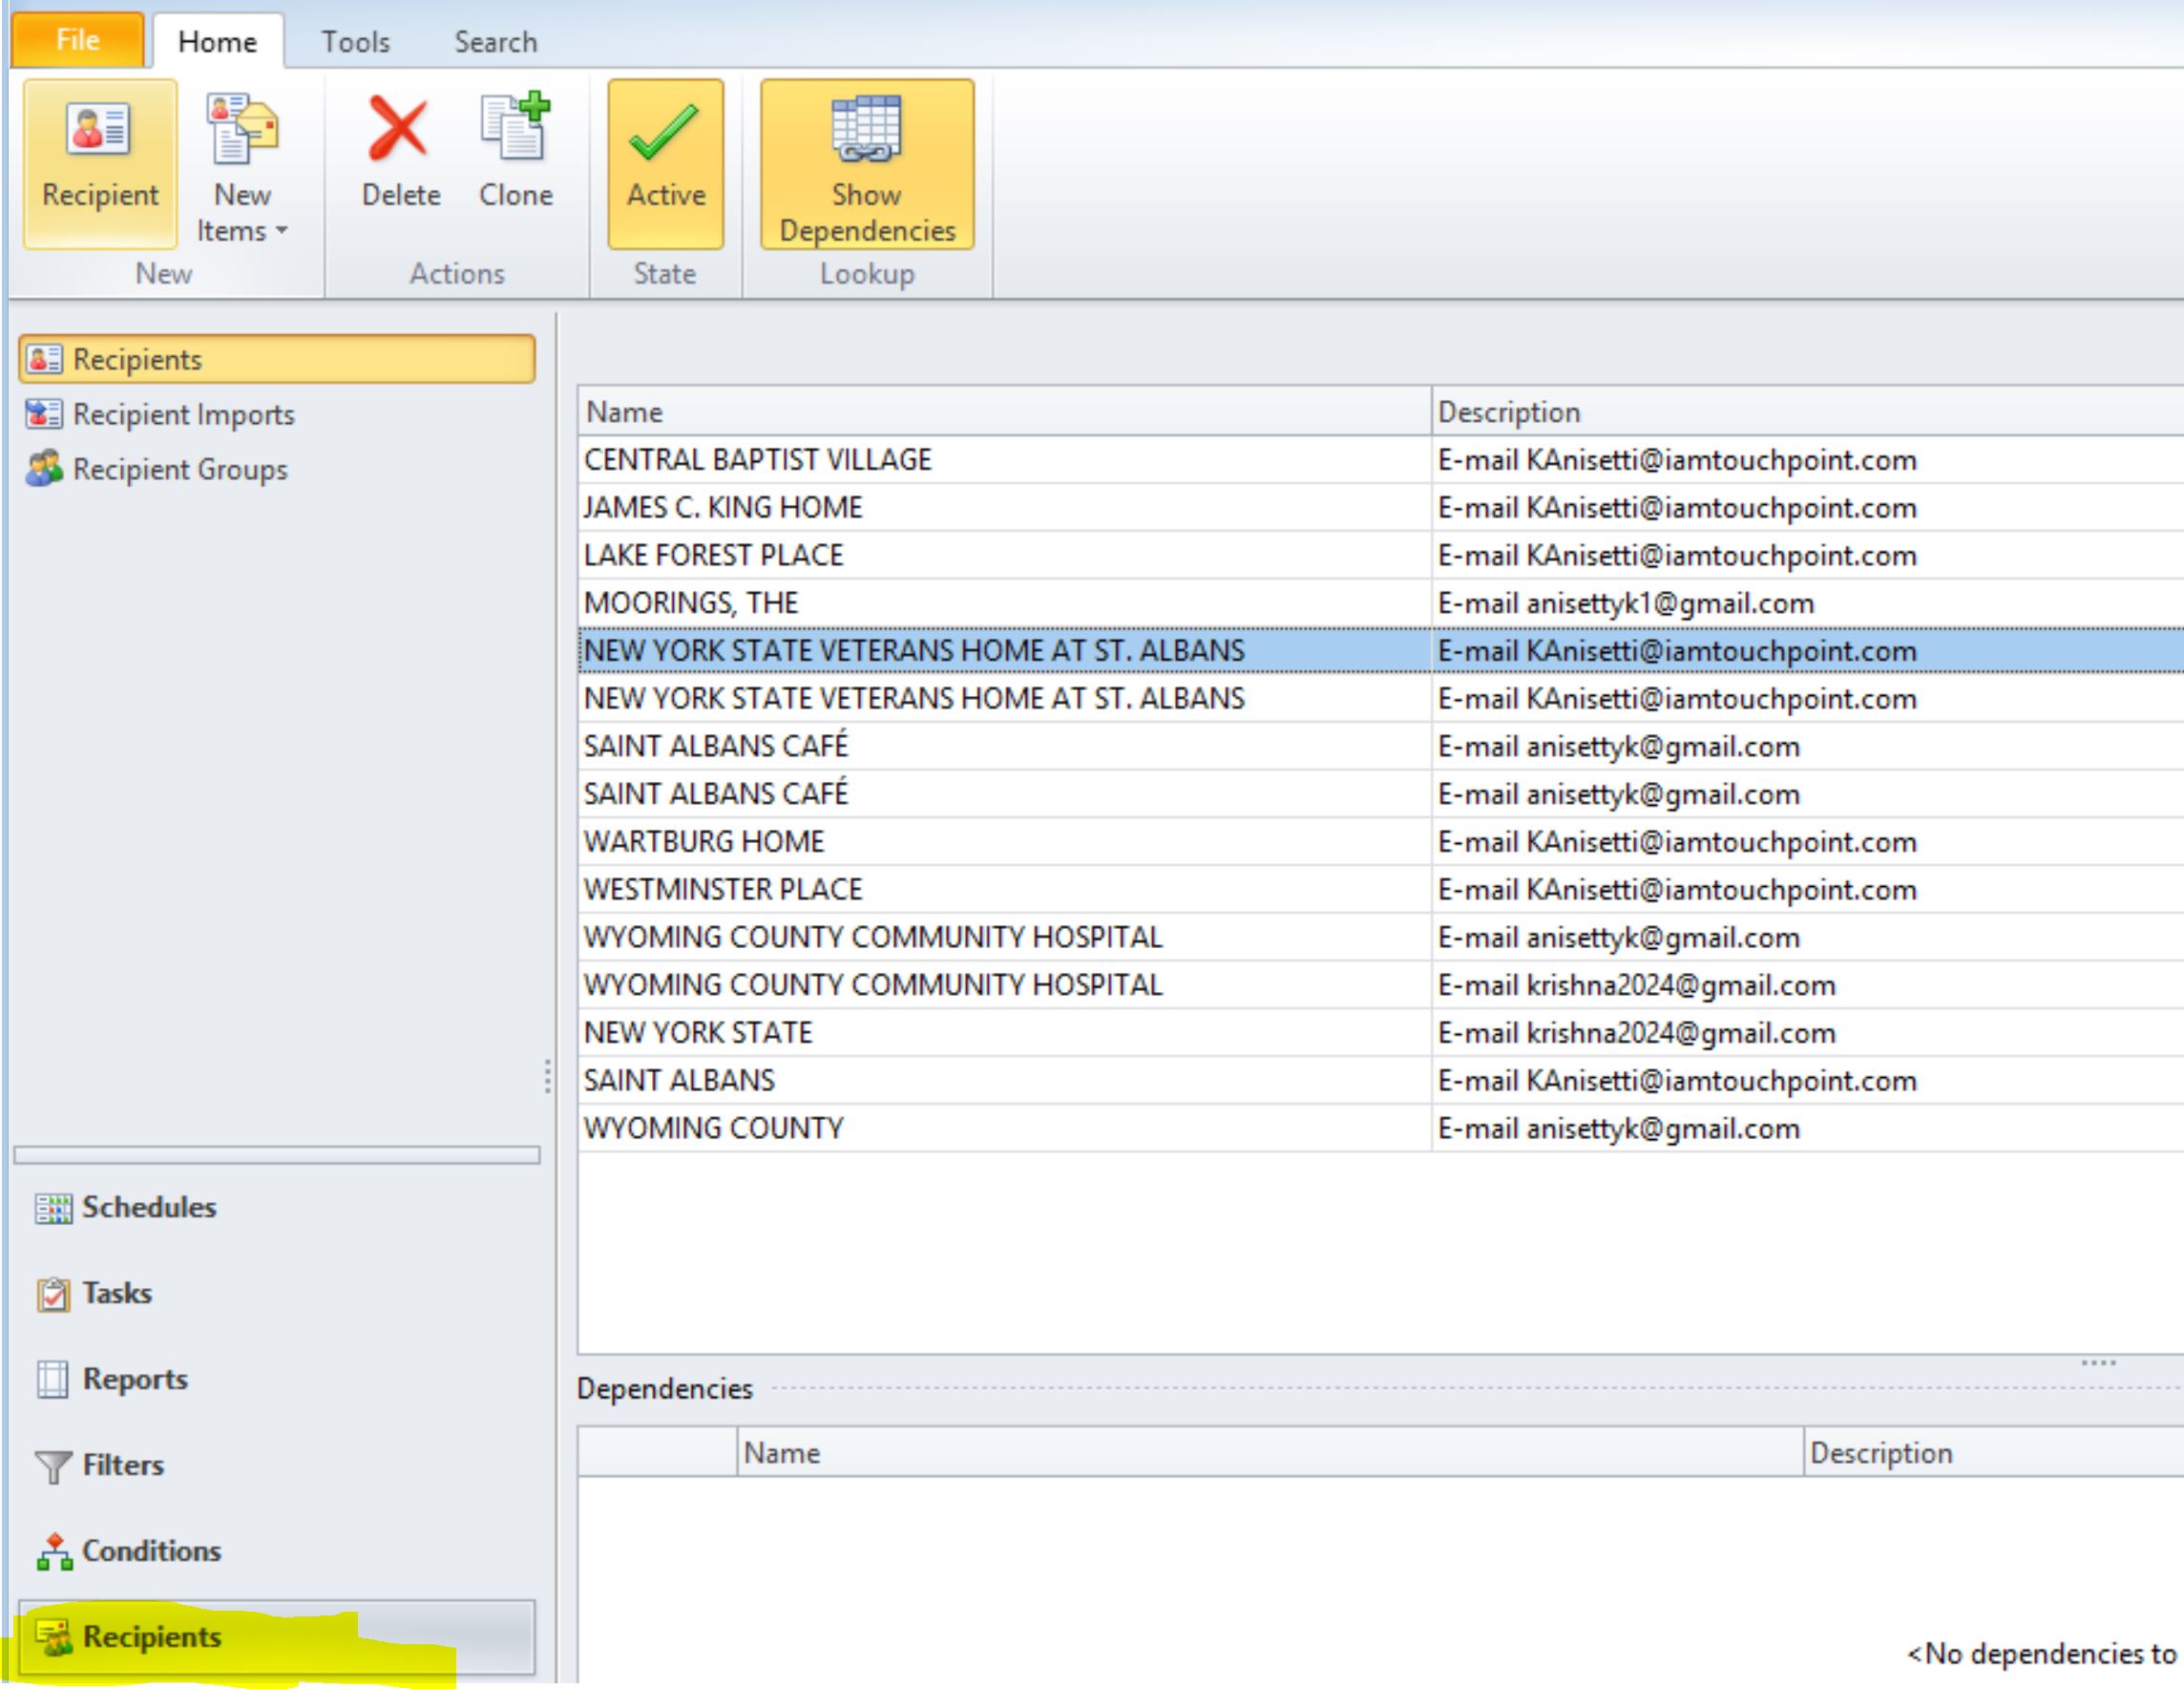2184x1689 pixels.
Task: Switch to the Search ribbon tab
Action: 495,42
